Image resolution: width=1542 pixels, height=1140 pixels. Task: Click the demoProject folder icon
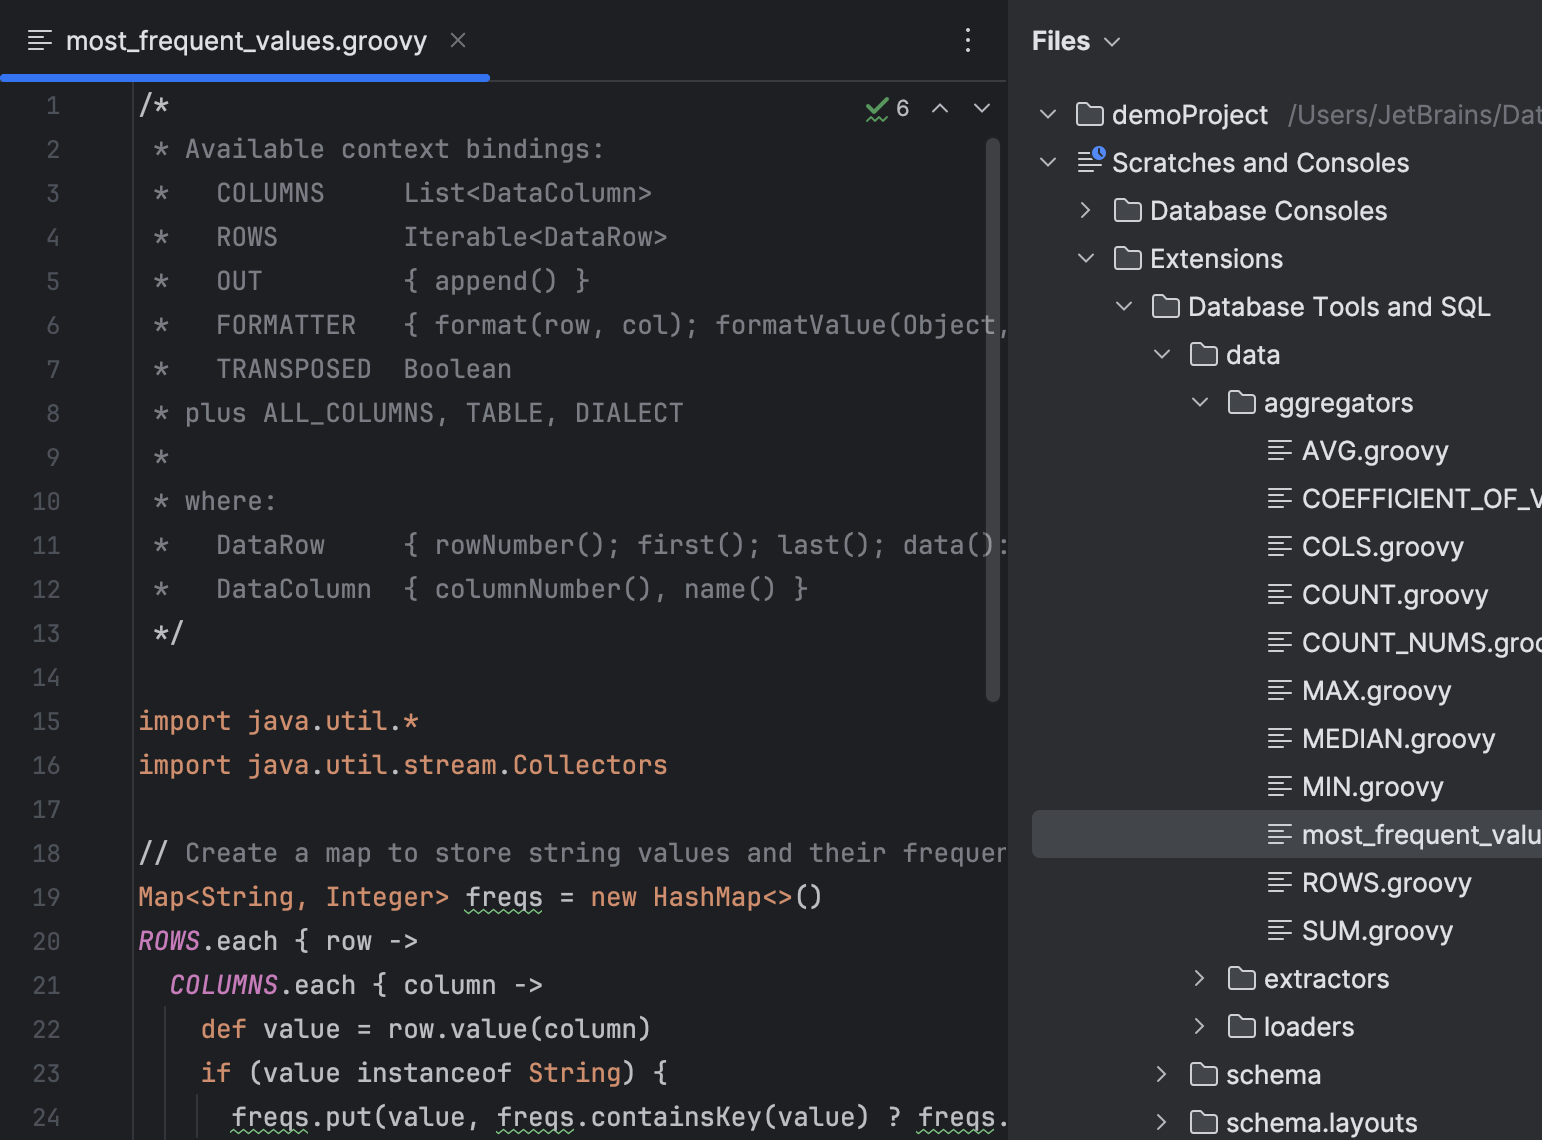[1089, 114]
